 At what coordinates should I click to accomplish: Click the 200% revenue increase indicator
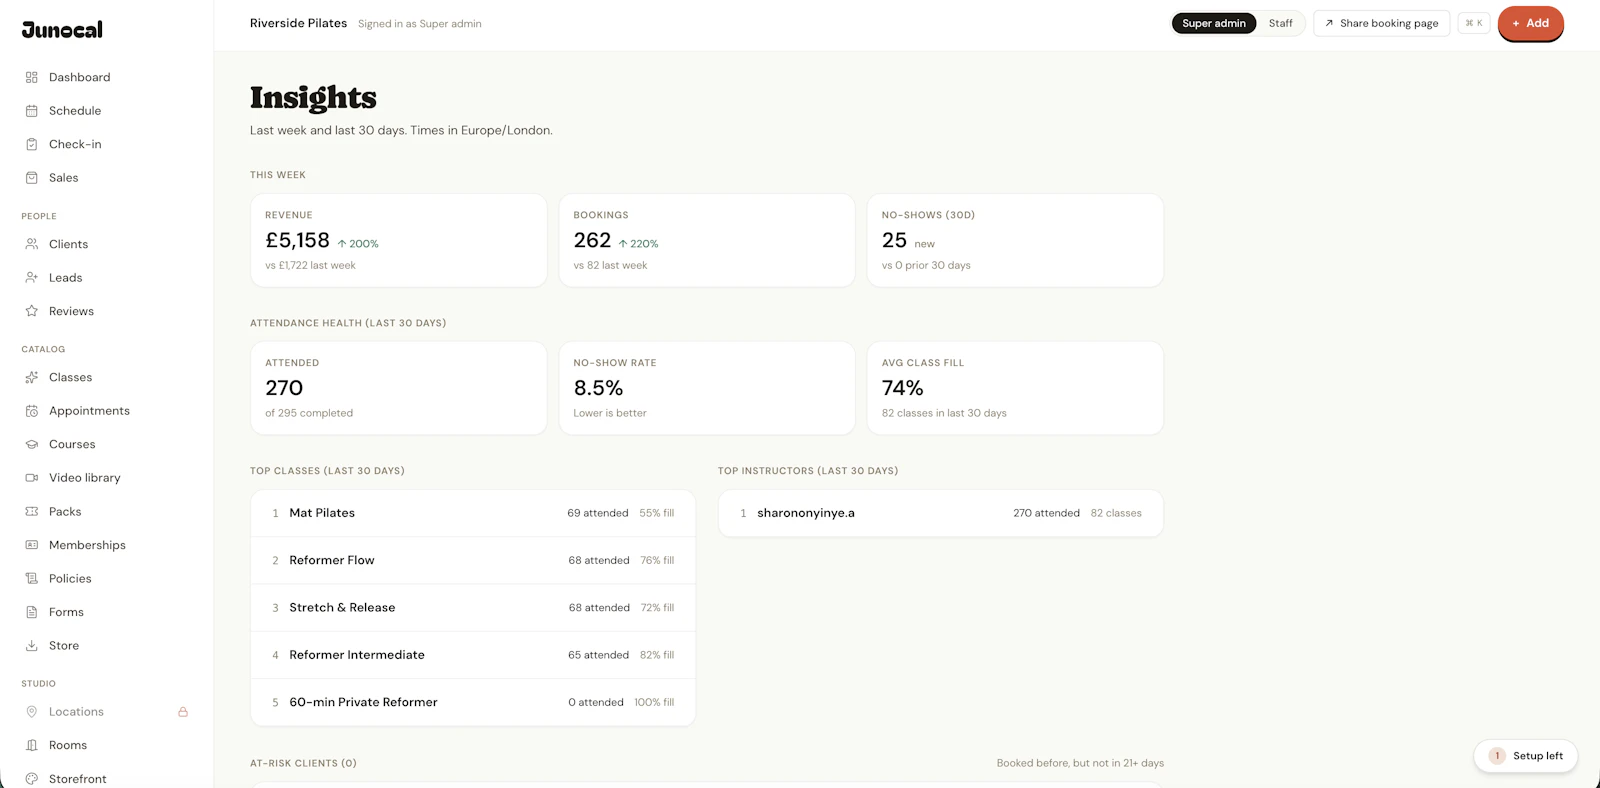(x=358, y=244)
